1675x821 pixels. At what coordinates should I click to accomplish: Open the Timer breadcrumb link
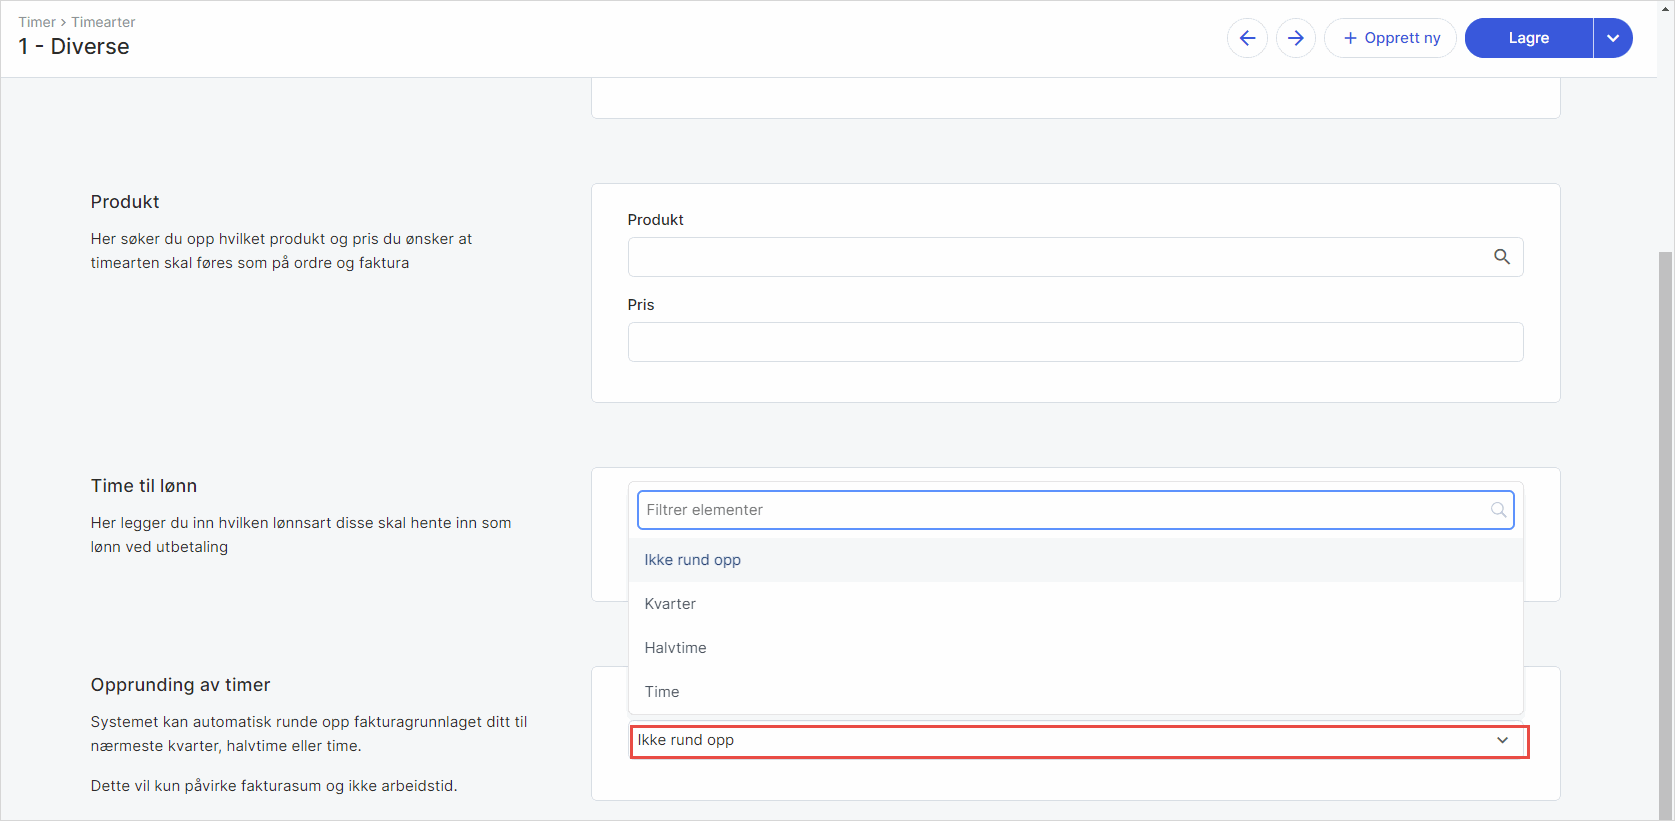37,22
